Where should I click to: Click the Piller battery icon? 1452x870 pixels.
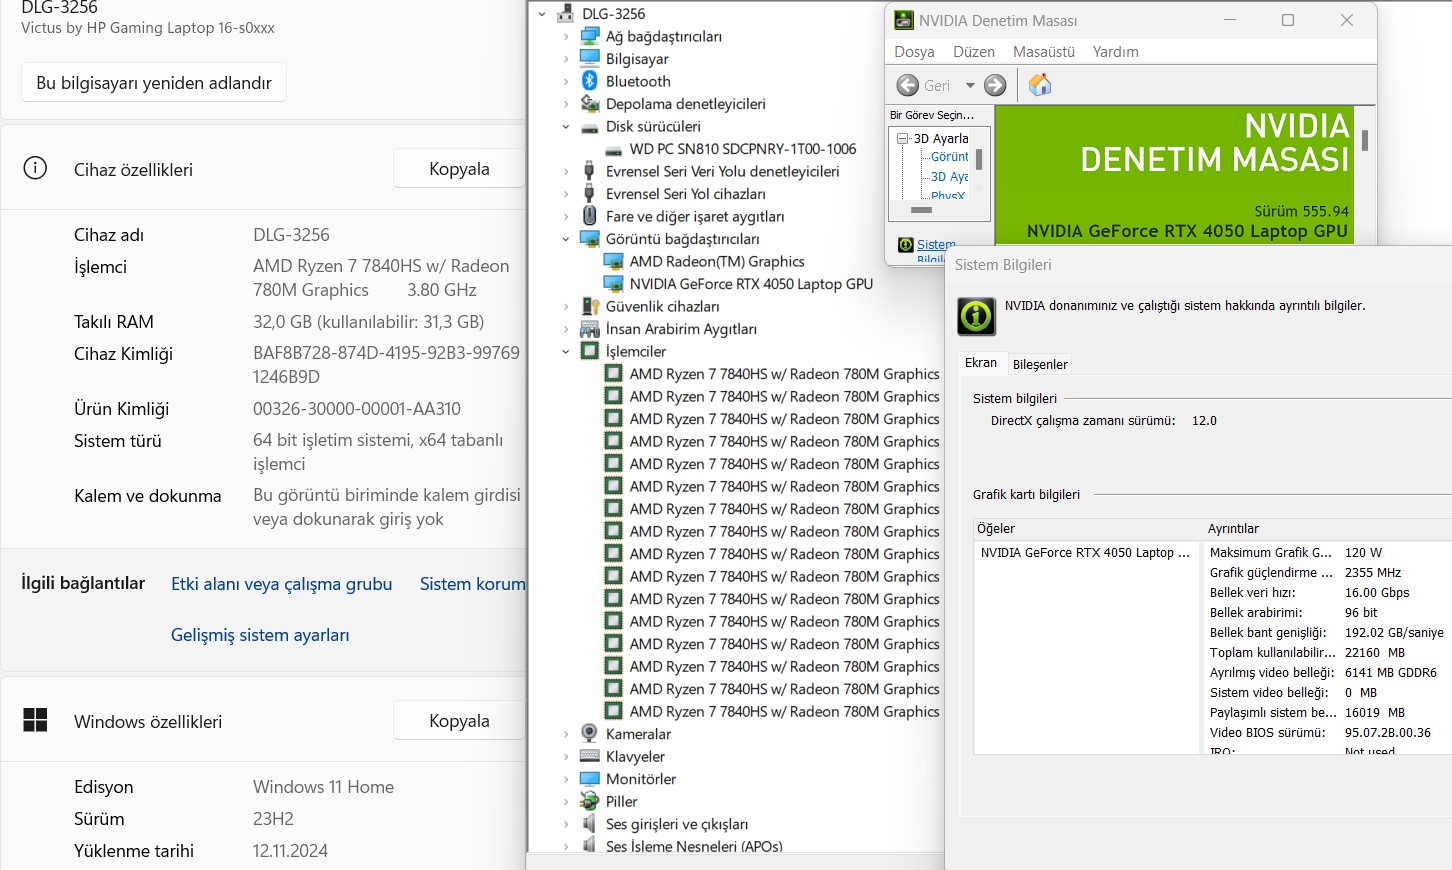[x=590, y=801]
